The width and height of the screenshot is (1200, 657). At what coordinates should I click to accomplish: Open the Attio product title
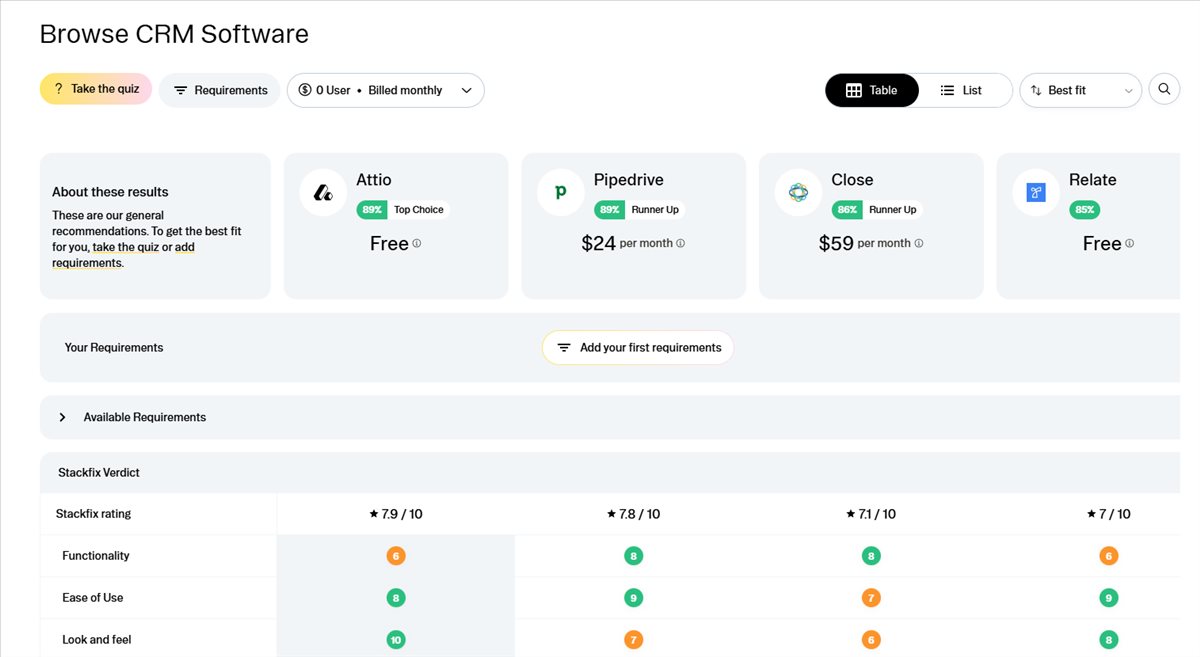[374, 180]
